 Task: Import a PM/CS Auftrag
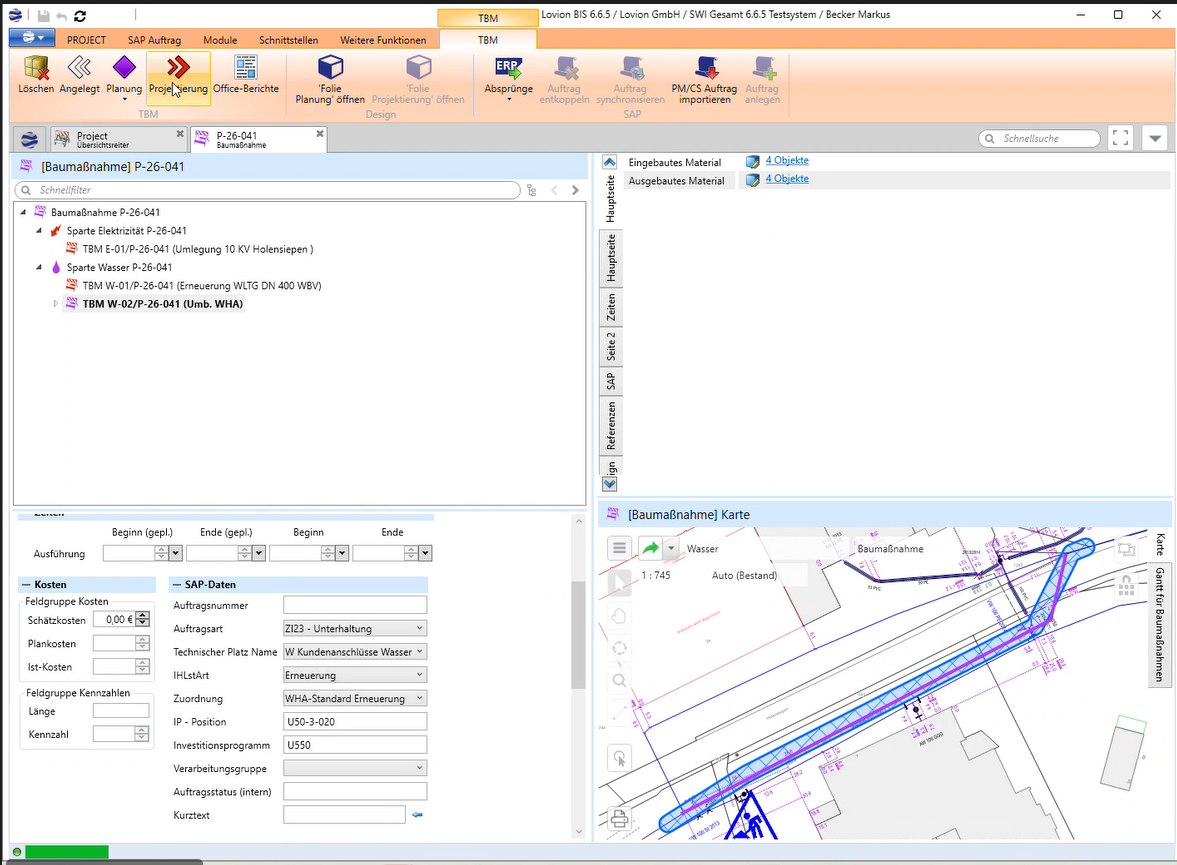704,80
